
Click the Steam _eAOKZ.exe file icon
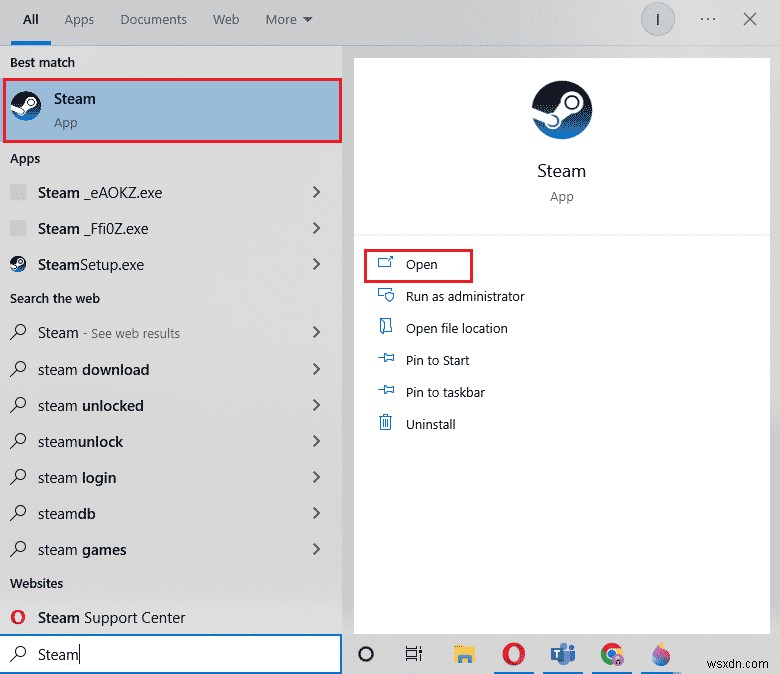pos(18,192)
